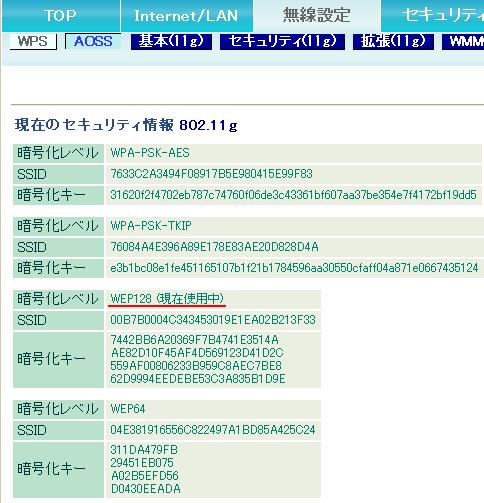Screen dimensions: 484x503
Task: Select the 無線設定 tab
Action: pos(317,15)
